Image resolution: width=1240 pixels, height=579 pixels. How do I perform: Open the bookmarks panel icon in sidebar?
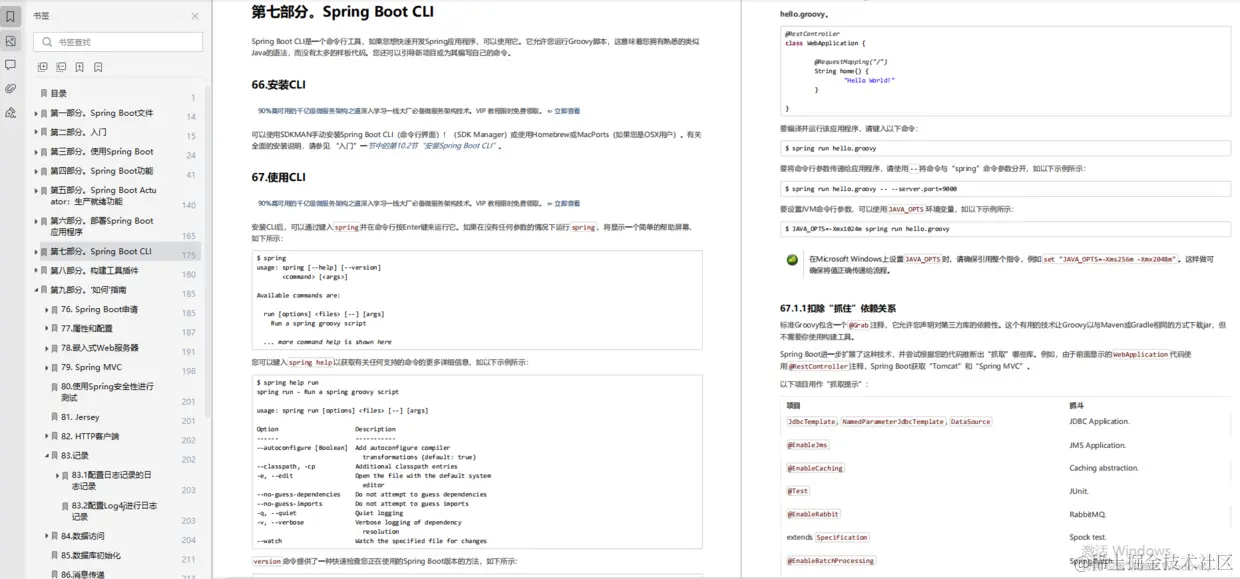[x=11, y=16]
